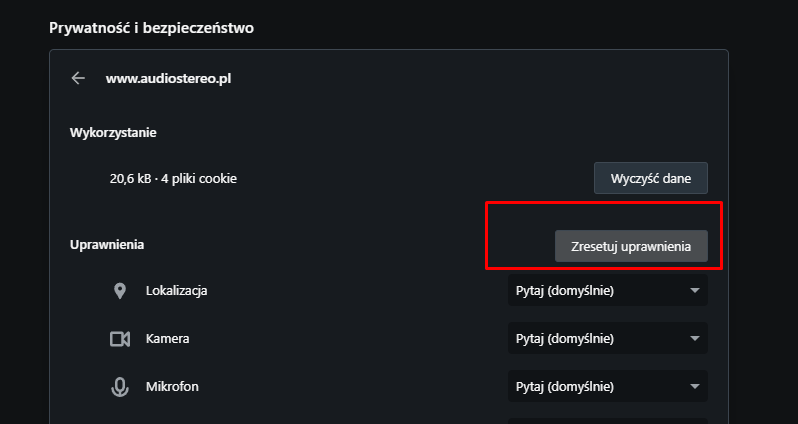
Task: Click the Lokalizacja permission label
Action: tap(177, 291)
